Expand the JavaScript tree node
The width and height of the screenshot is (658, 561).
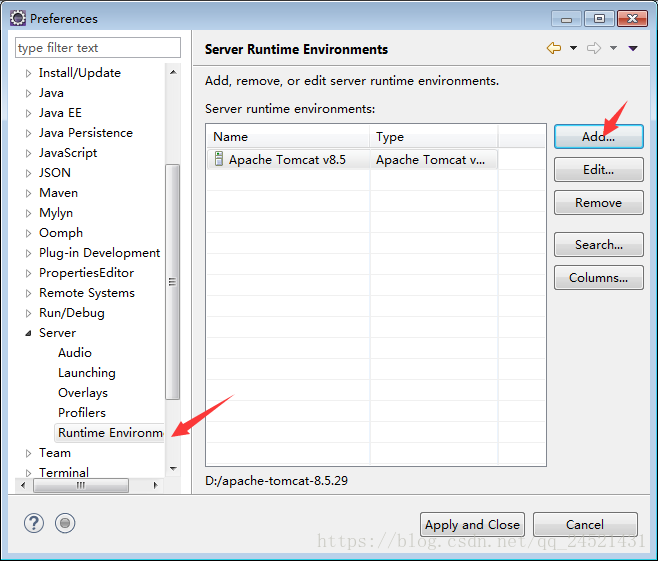pos(28,153)
